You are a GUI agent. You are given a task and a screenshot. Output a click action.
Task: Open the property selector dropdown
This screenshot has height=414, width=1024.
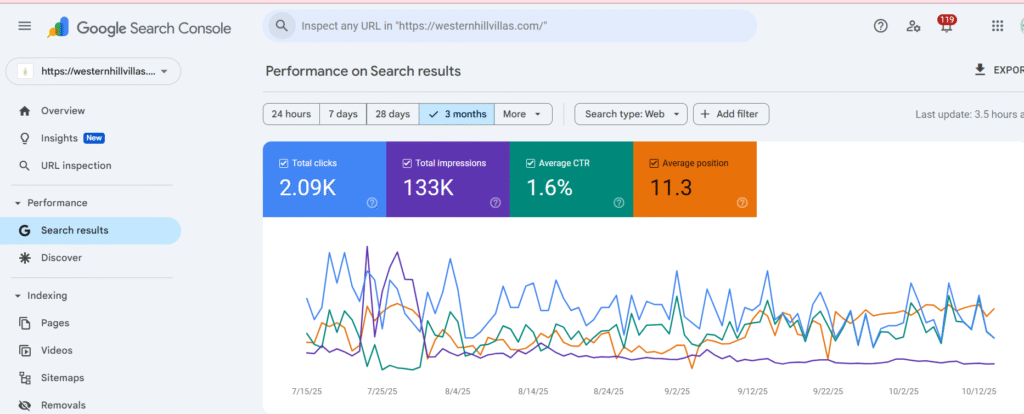click(93, 71)
